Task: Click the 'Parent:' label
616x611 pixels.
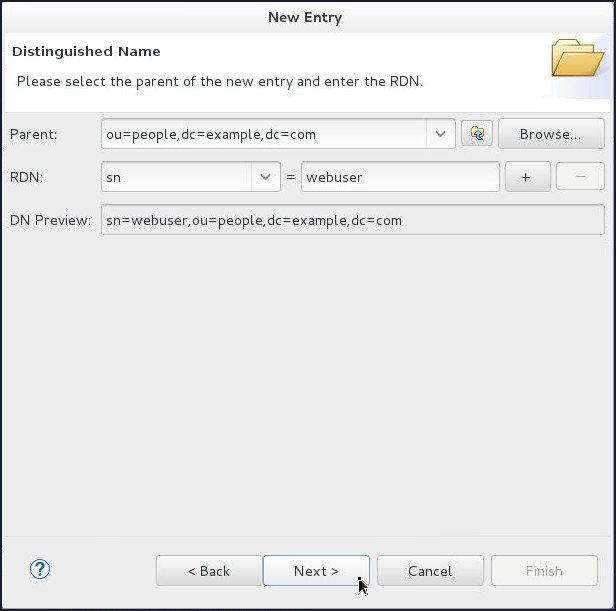Action: (x=34, y=134)
